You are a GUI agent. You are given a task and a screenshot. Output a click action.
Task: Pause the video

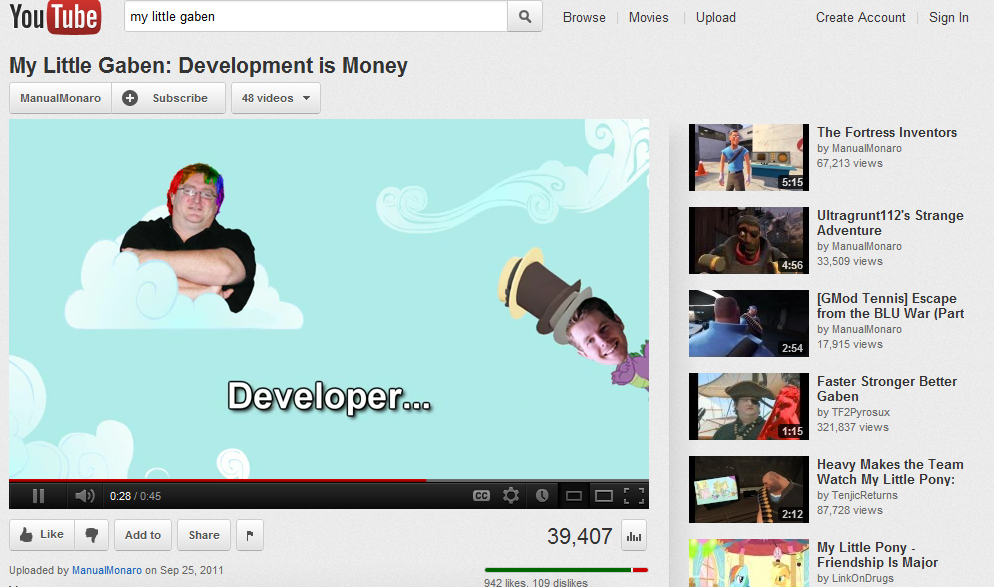[38, 496]
